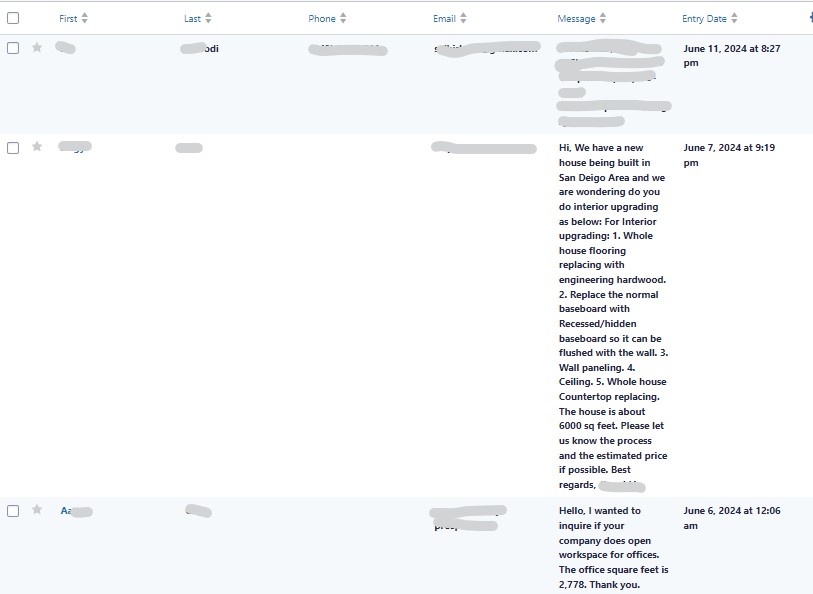The image size is (813, 594).
Task: Click the Message column header label
Action: click(x=576, y=19)
